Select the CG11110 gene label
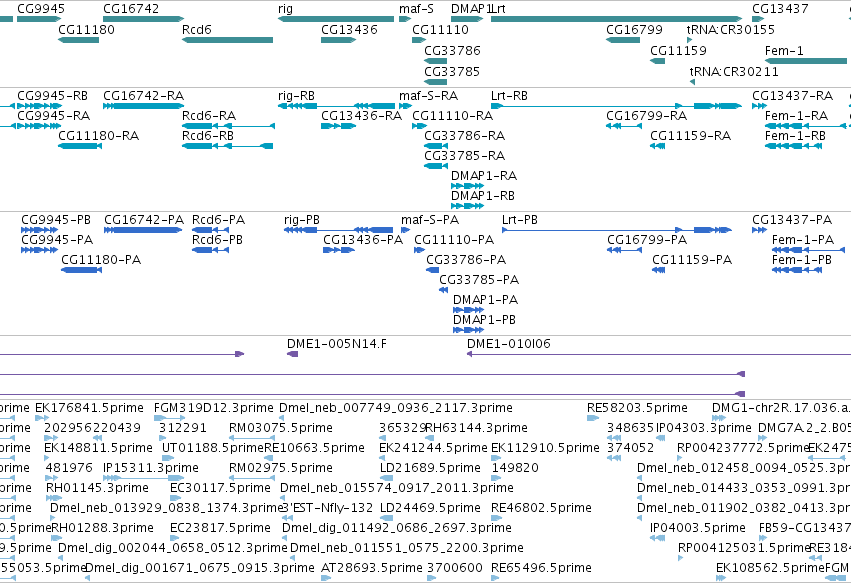The height and width of the screenshot is (583, 851). pos(440,29)
